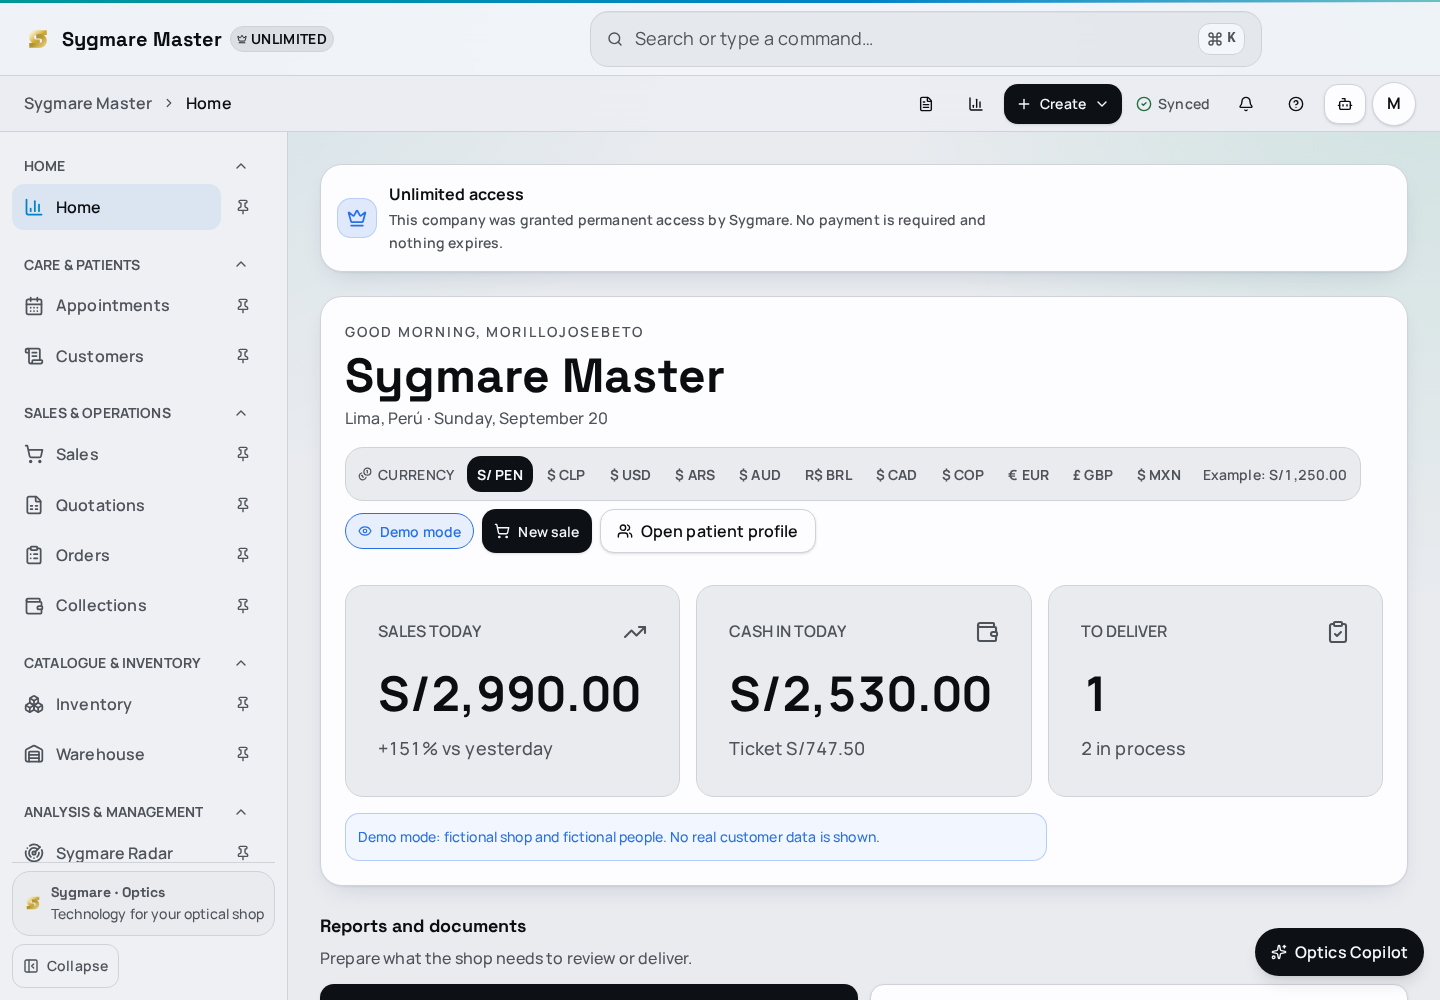Open Quotations in the sidebar

(x=116, y=505)
